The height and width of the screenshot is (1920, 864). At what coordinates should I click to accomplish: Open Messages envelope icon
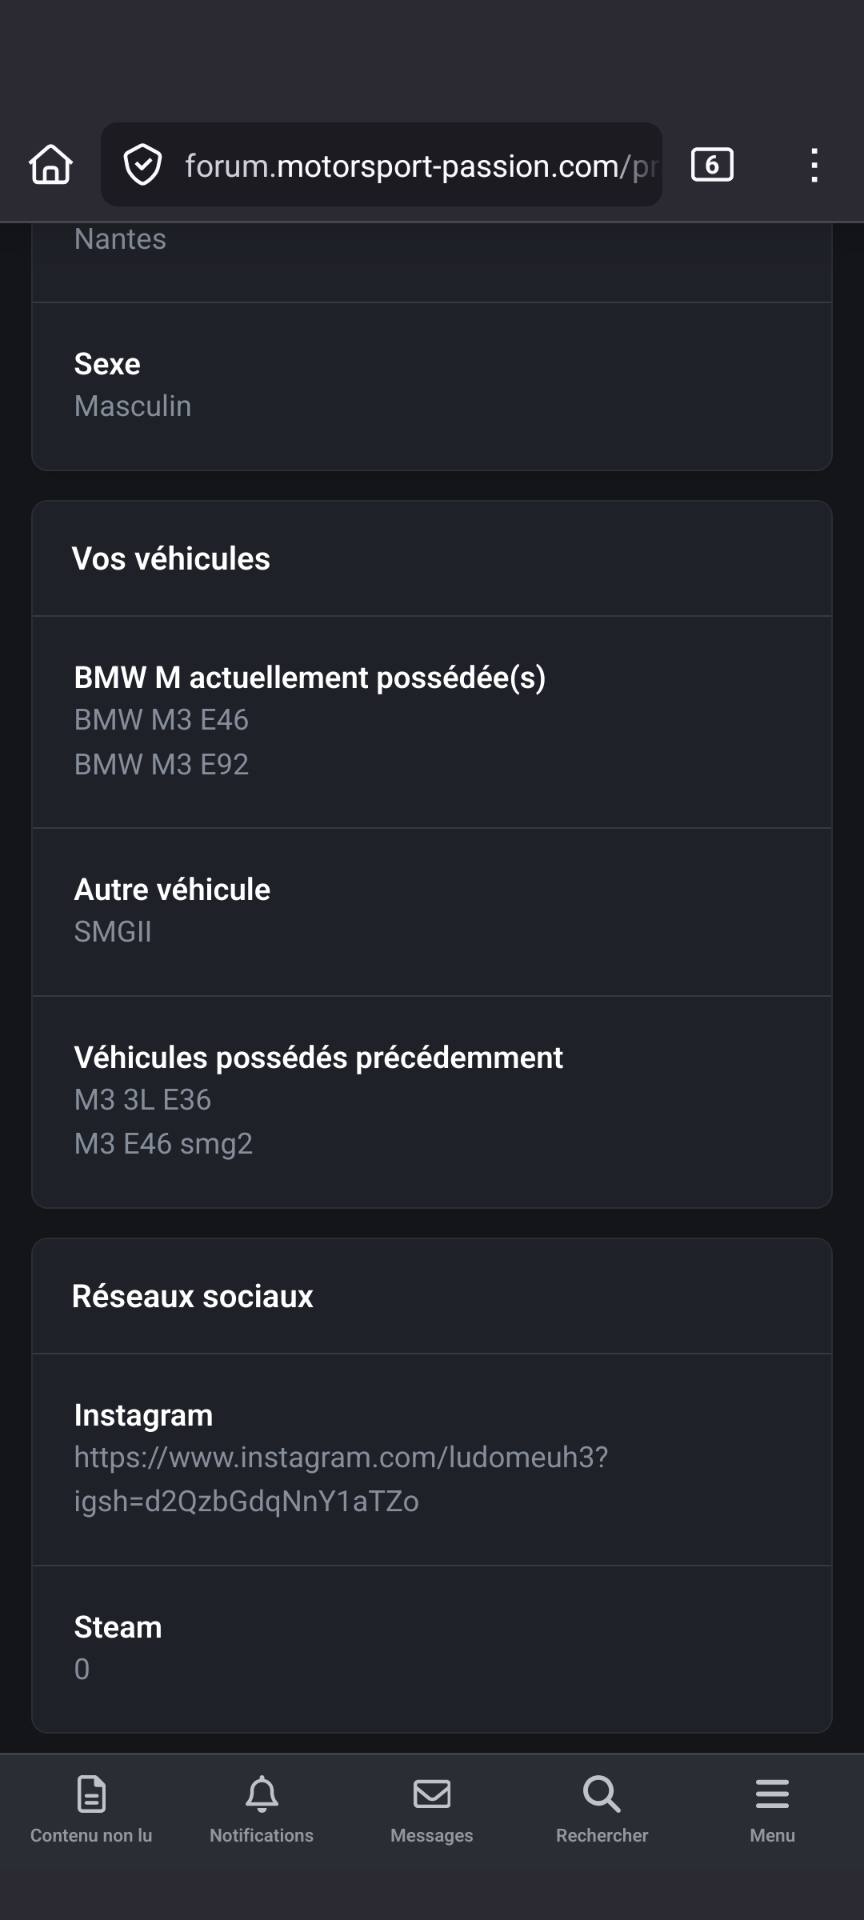click(x=432, y=1794)
